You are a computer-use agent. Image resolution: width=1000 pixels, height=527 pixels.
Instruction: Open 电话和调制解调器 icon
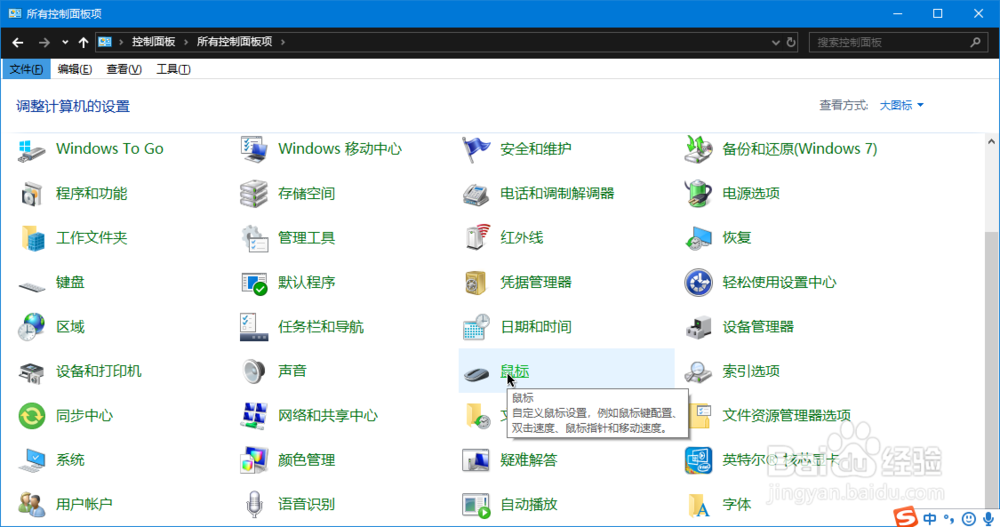(476, 194)
